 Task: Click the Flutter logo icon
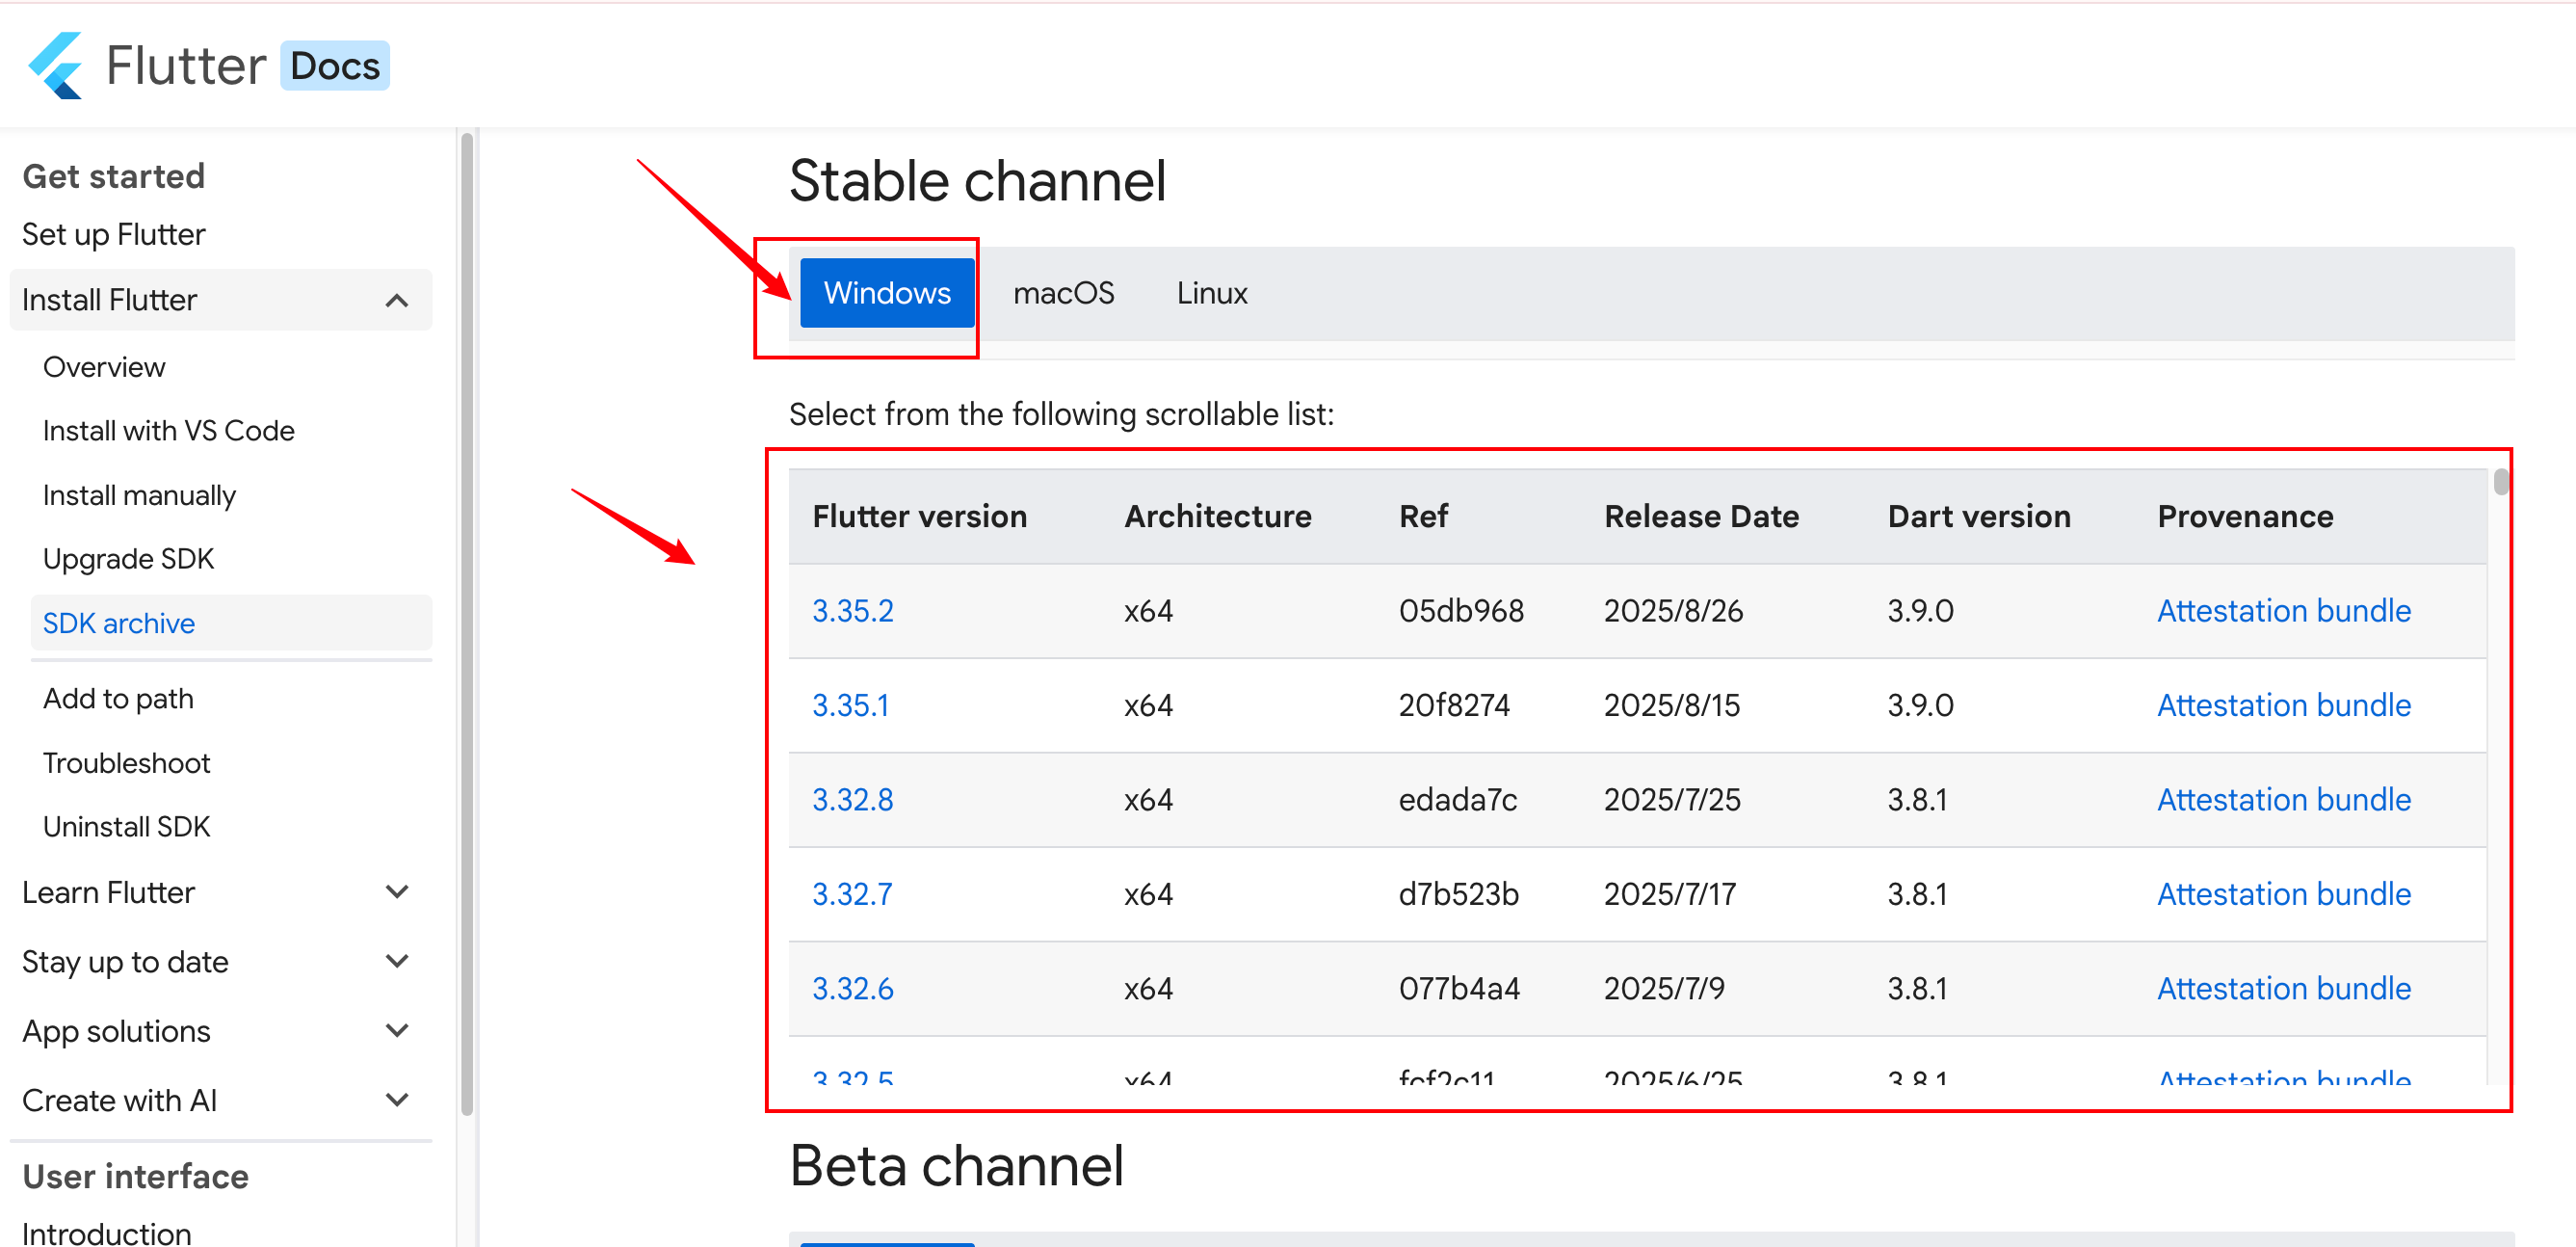pyautogui.click(x=56, y=66)
